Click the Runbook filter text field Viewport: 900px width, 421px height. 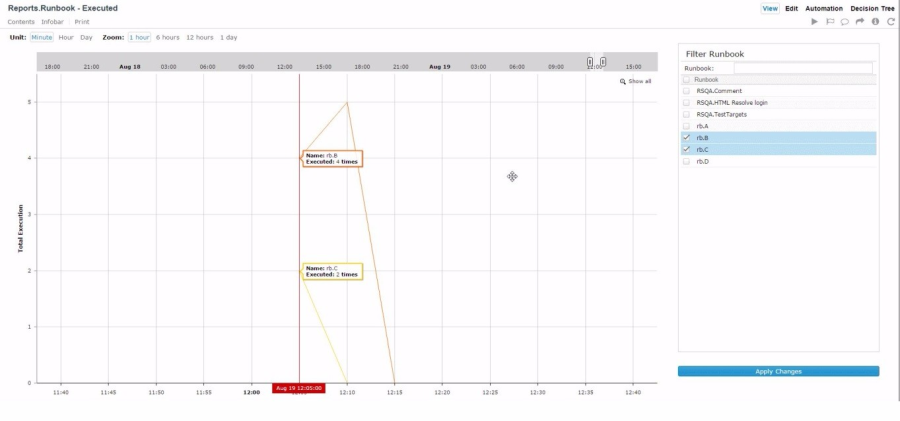pos(803,68)
